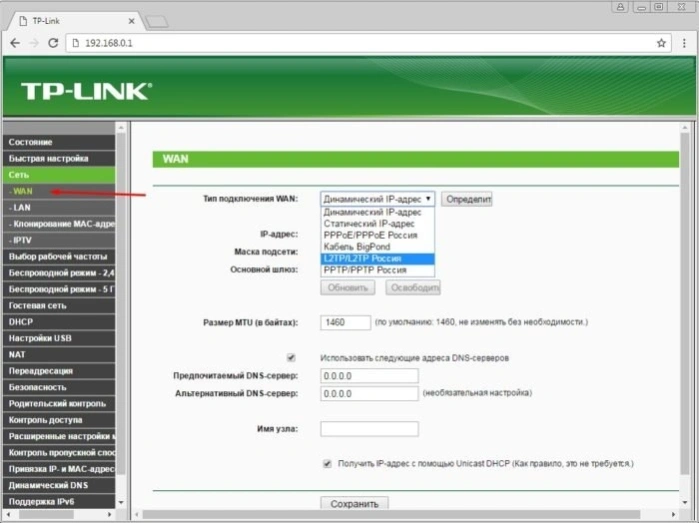Click sidebar horizontal scroll right arrow
Screen dimensions: 699x523
[x=110, y=515]
